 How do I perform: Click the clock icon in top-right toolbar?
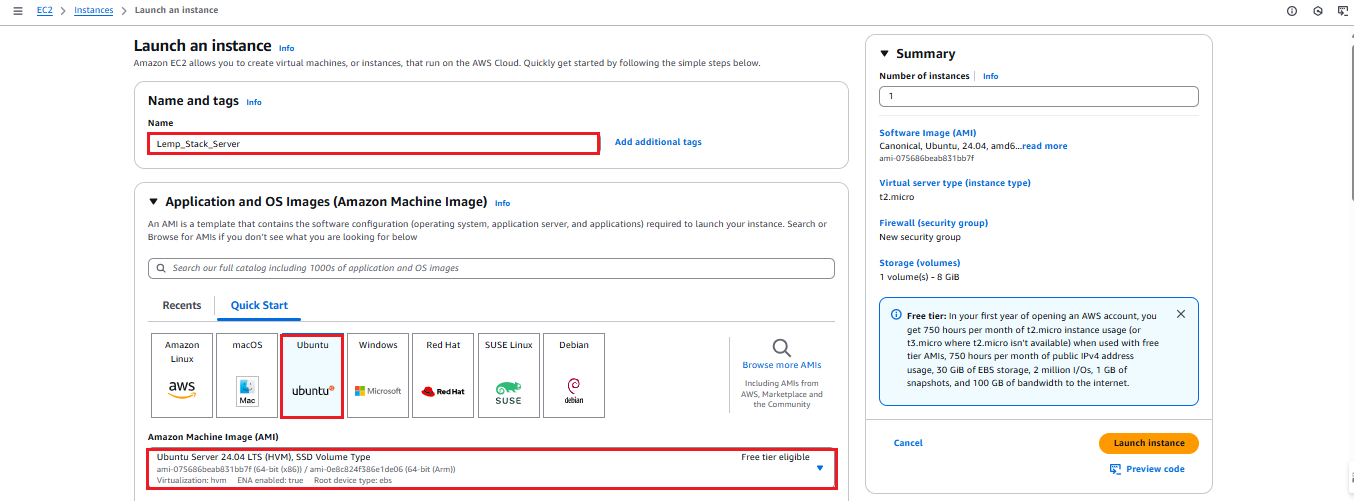(1317, 11)
